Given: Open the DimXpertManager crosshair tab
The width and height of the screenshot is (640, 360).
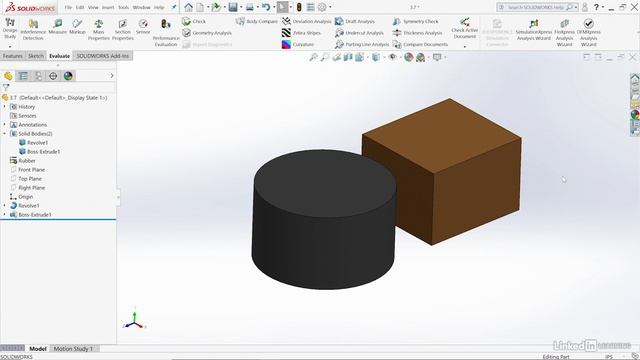Looking at the screenshot, I should click(53, 76).
